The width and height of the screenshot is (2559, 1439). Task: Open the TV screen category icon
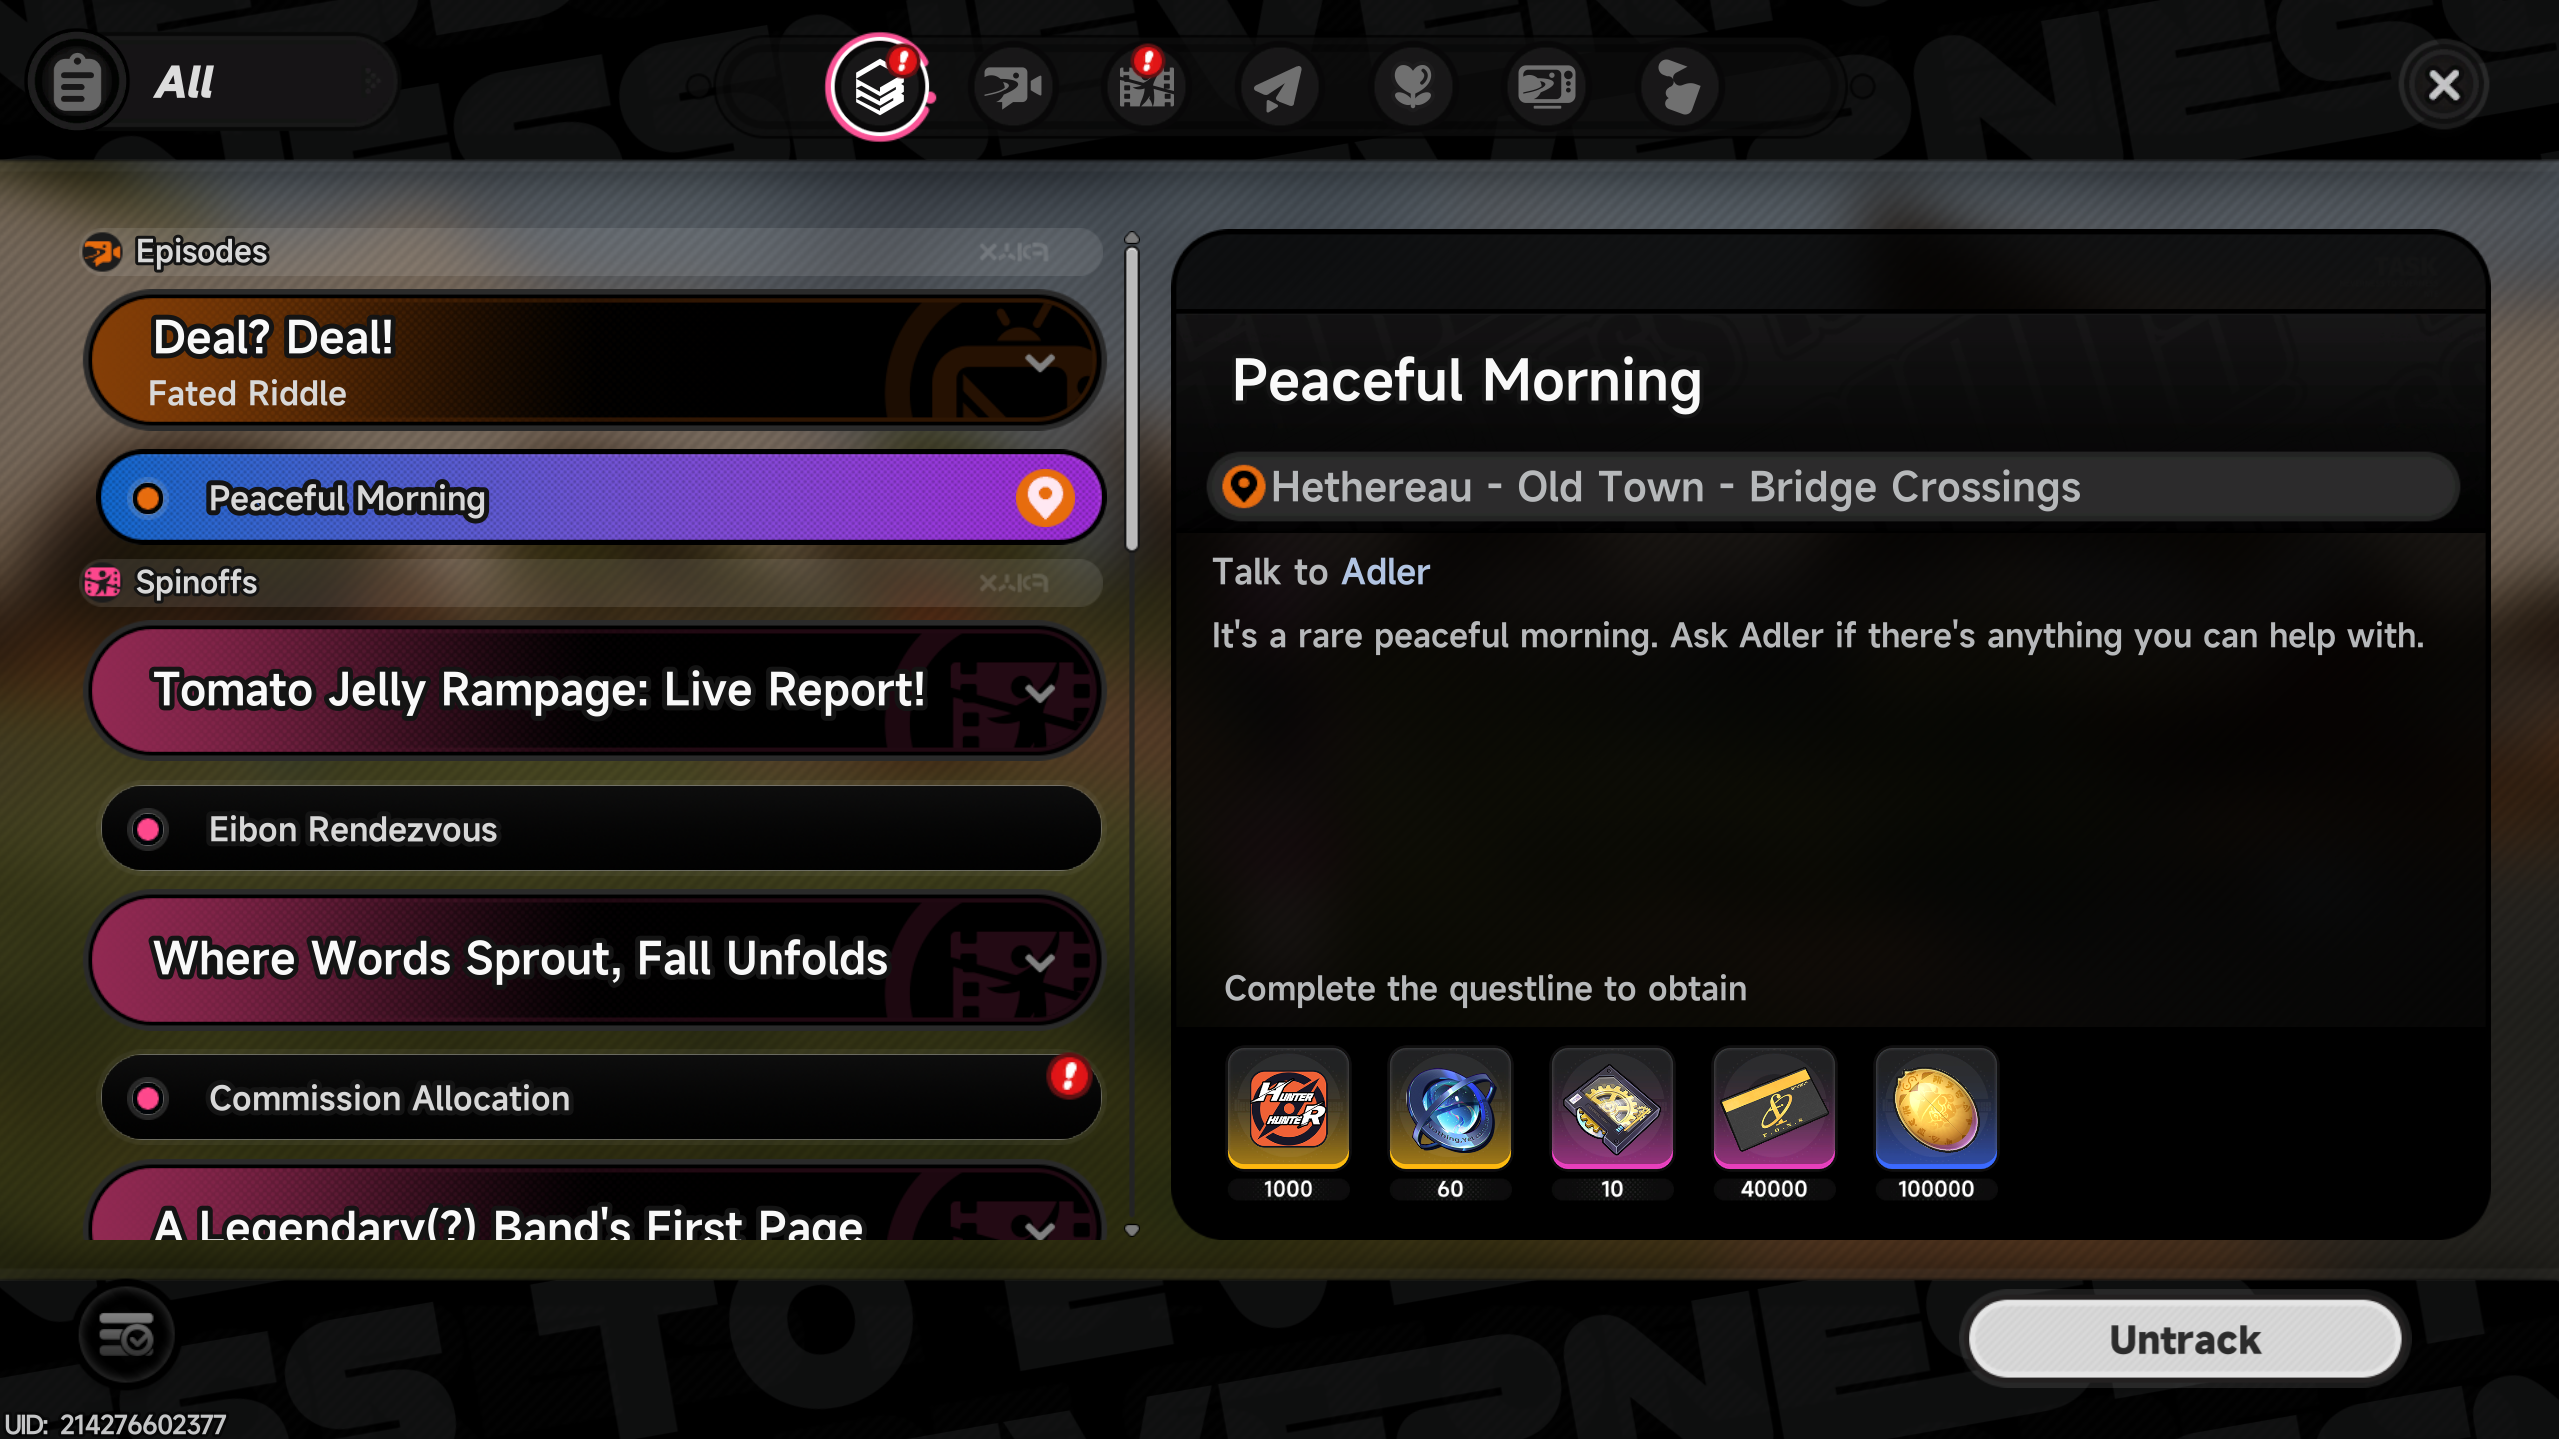(1546, 87)
